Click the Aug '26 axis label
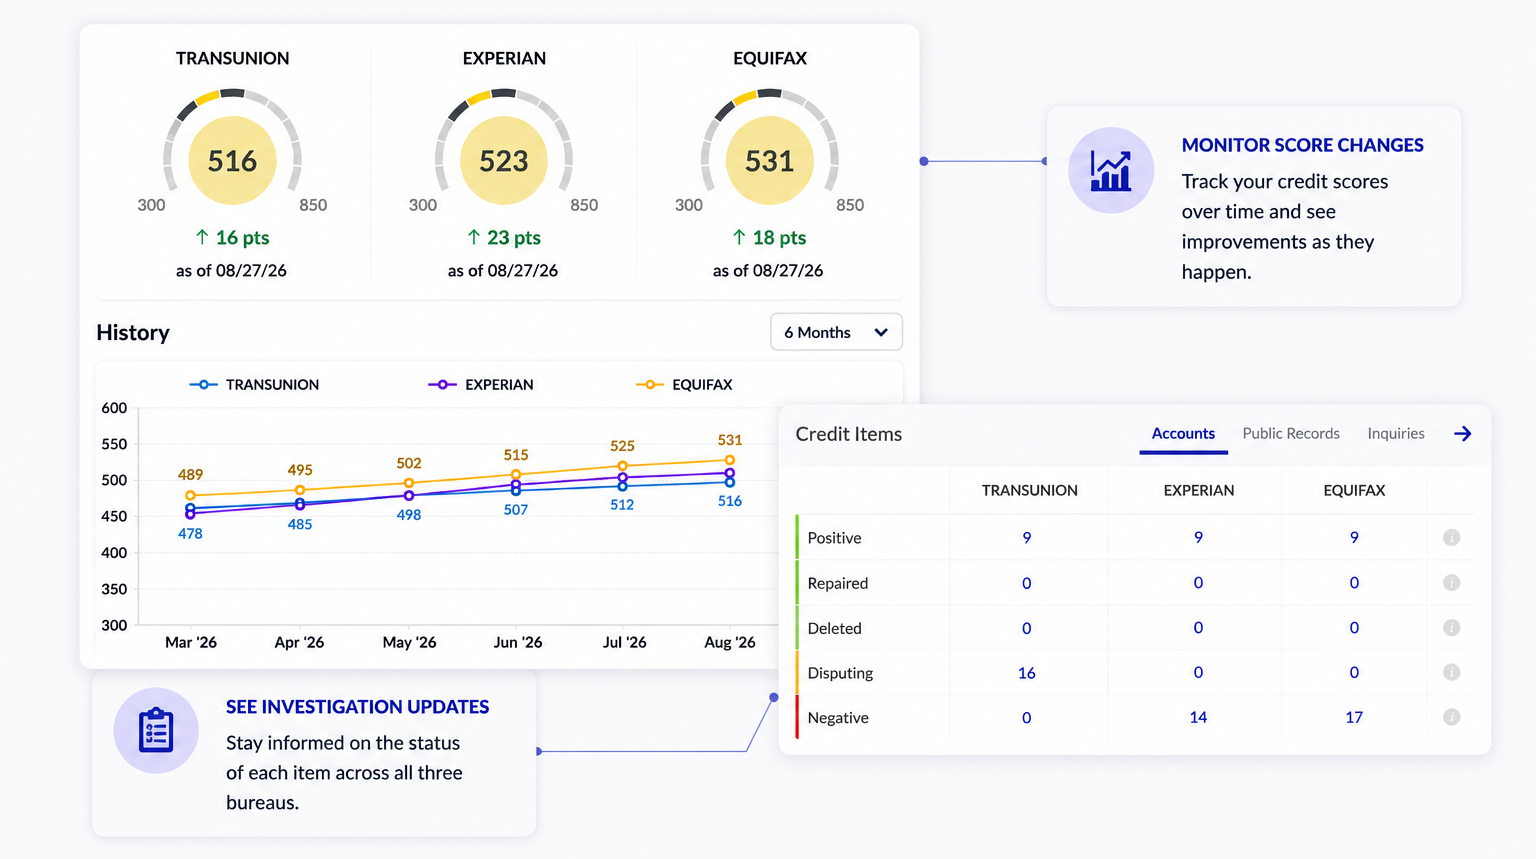 (730, 642)
